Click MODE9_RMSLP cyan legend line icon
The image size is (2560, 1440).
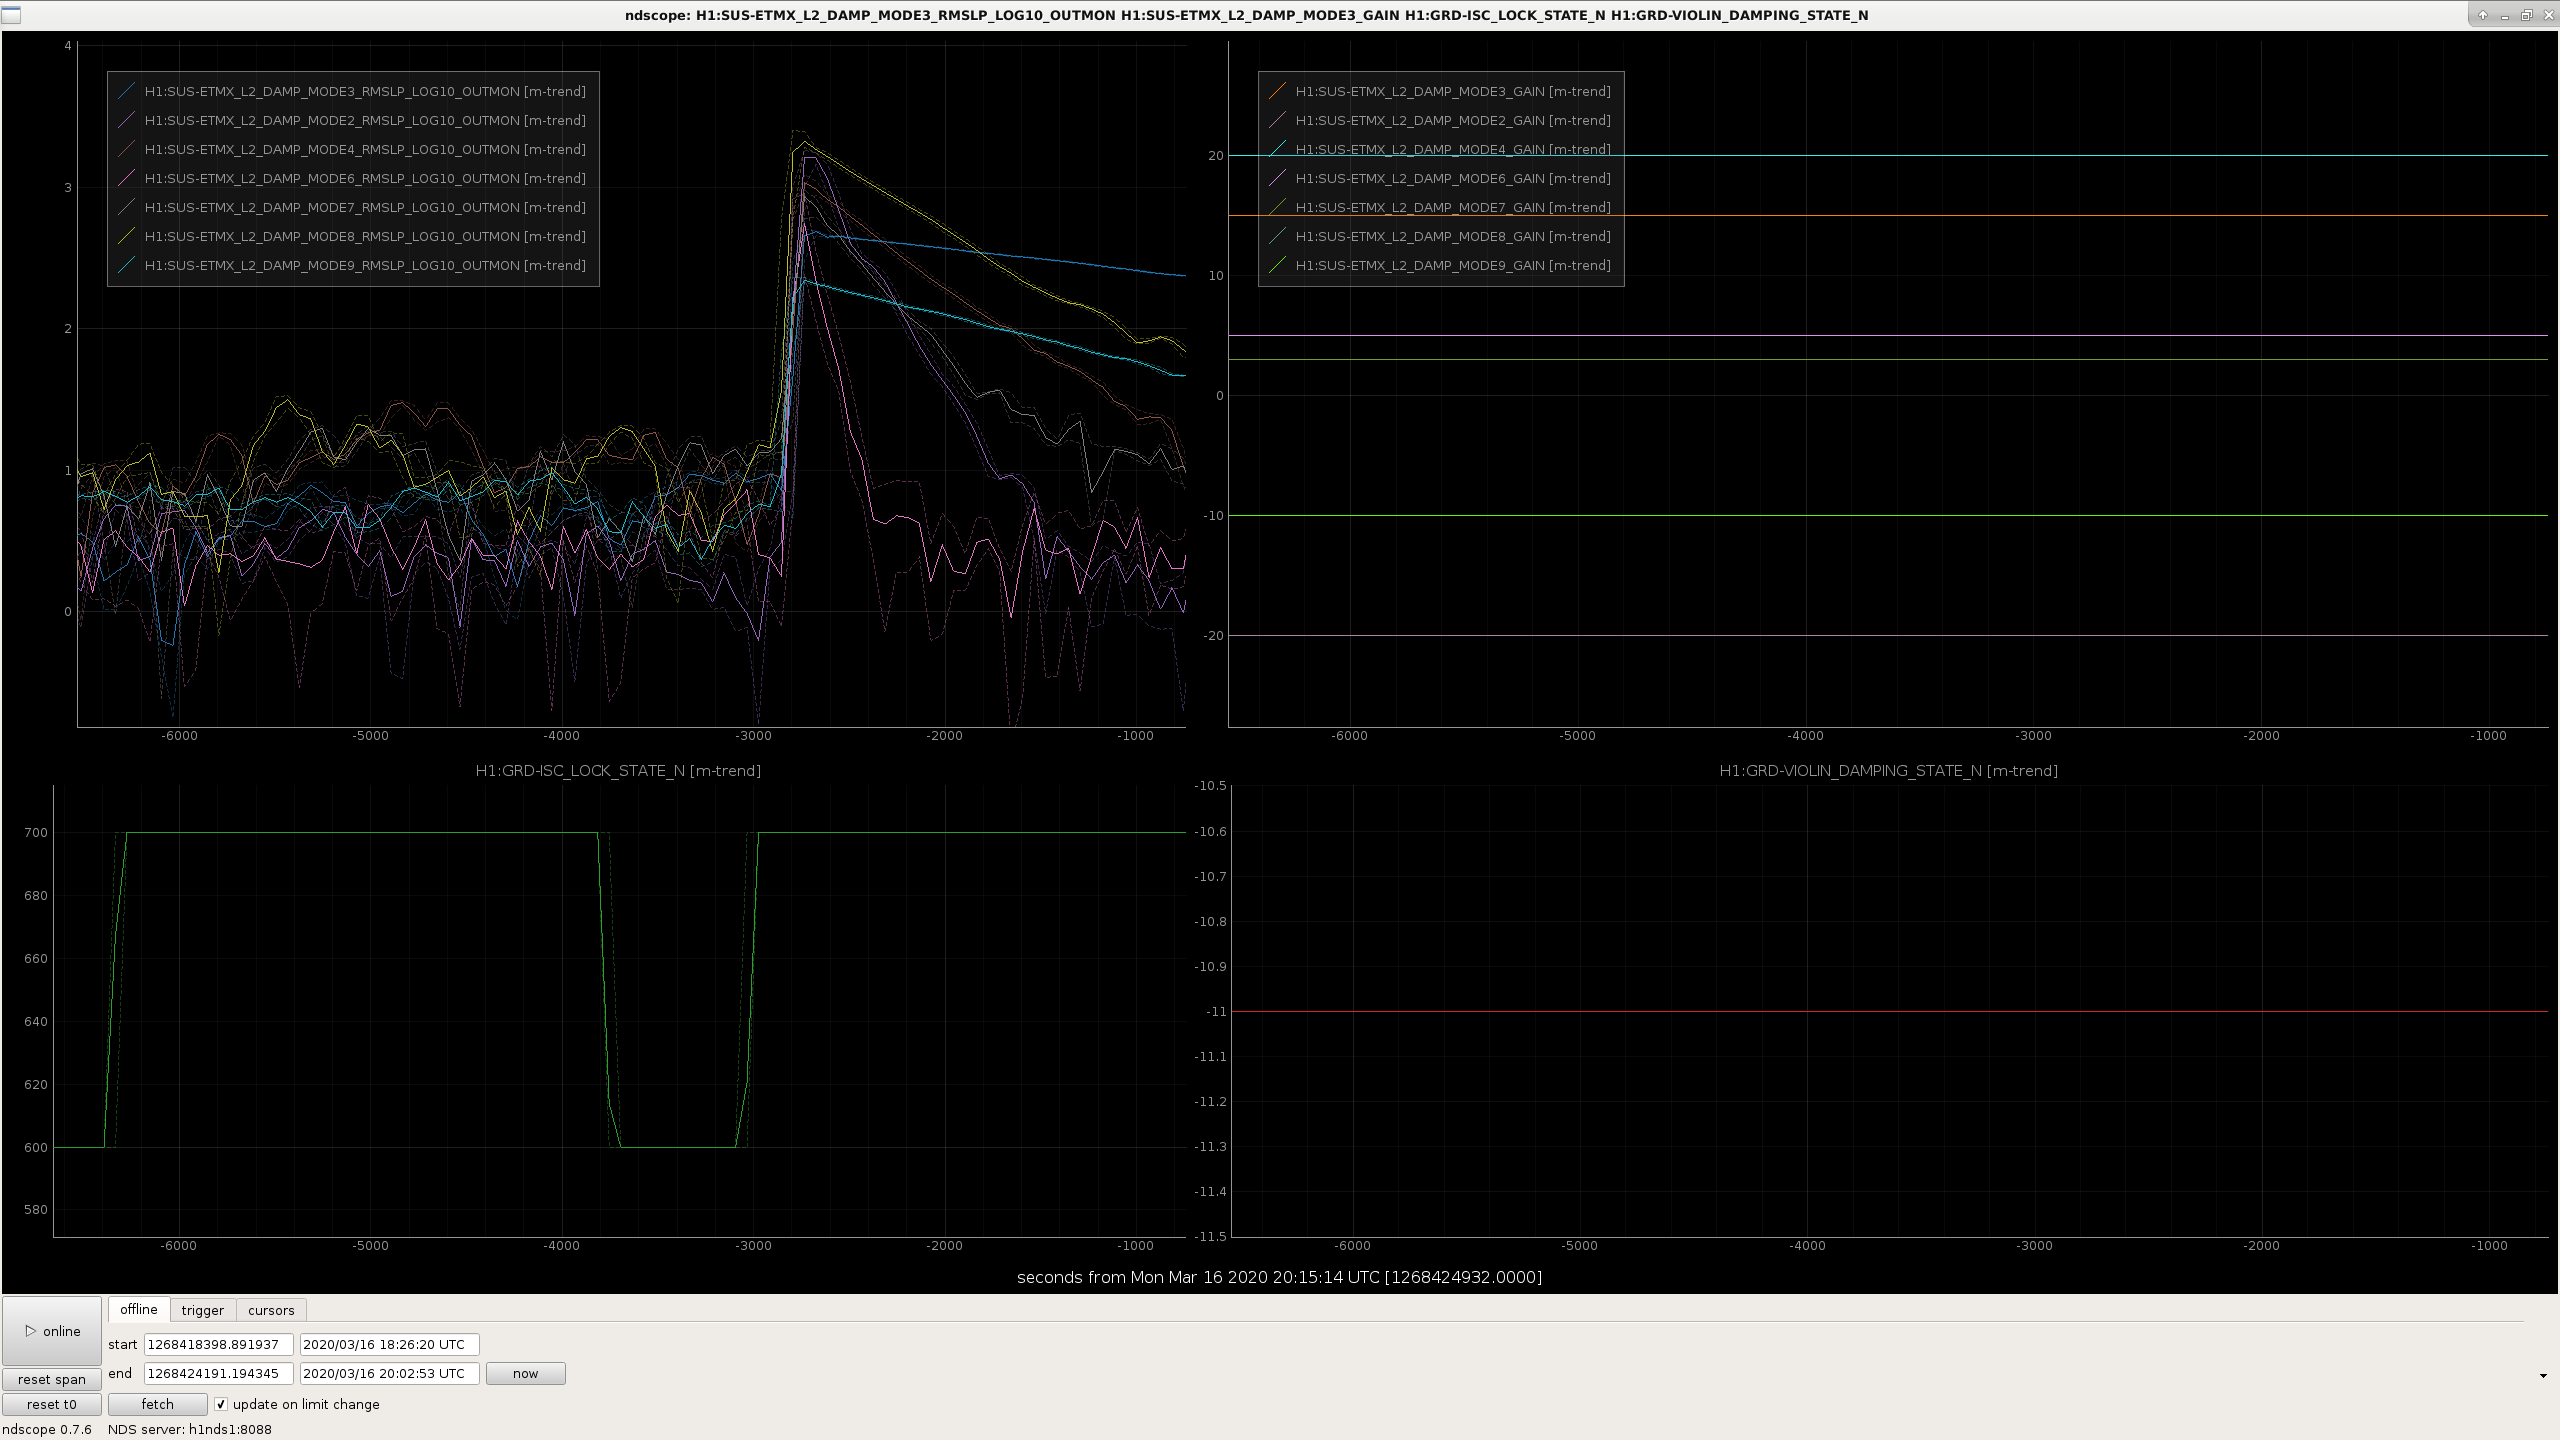pyautogui.click(x=127, y=265)
